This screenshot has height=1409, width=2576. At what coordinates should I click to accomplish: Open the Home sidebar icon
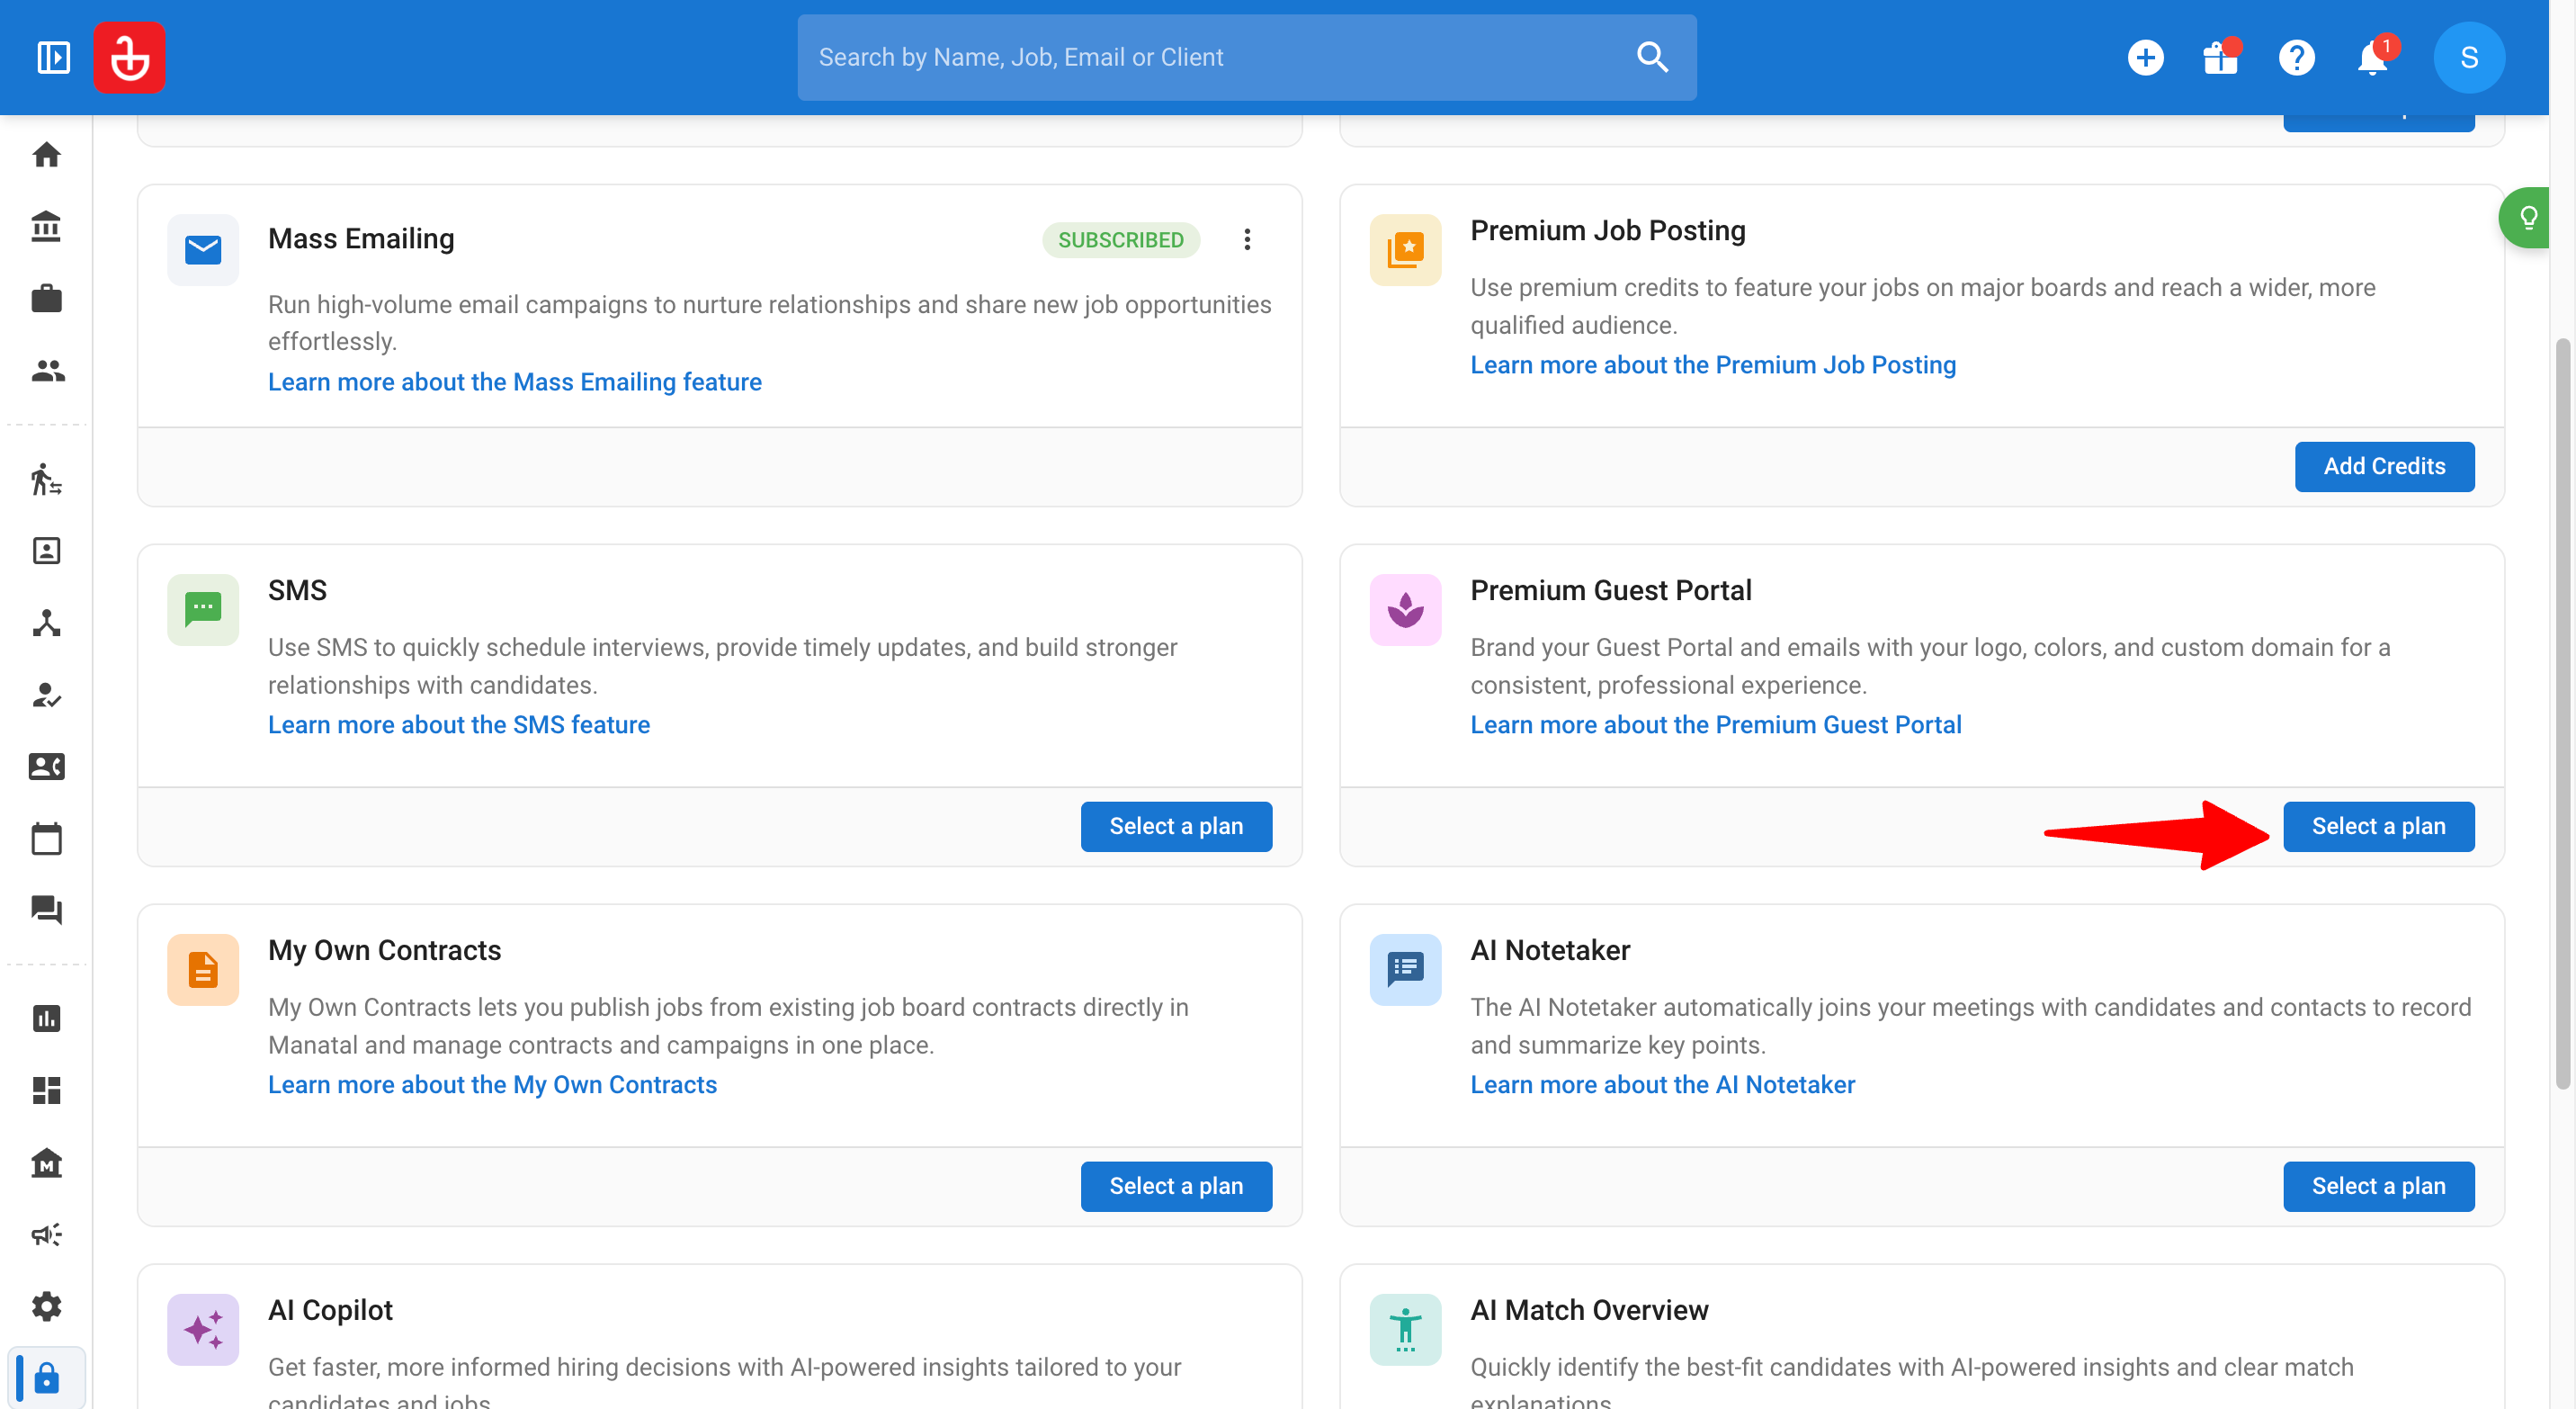(x=46, y=155)
